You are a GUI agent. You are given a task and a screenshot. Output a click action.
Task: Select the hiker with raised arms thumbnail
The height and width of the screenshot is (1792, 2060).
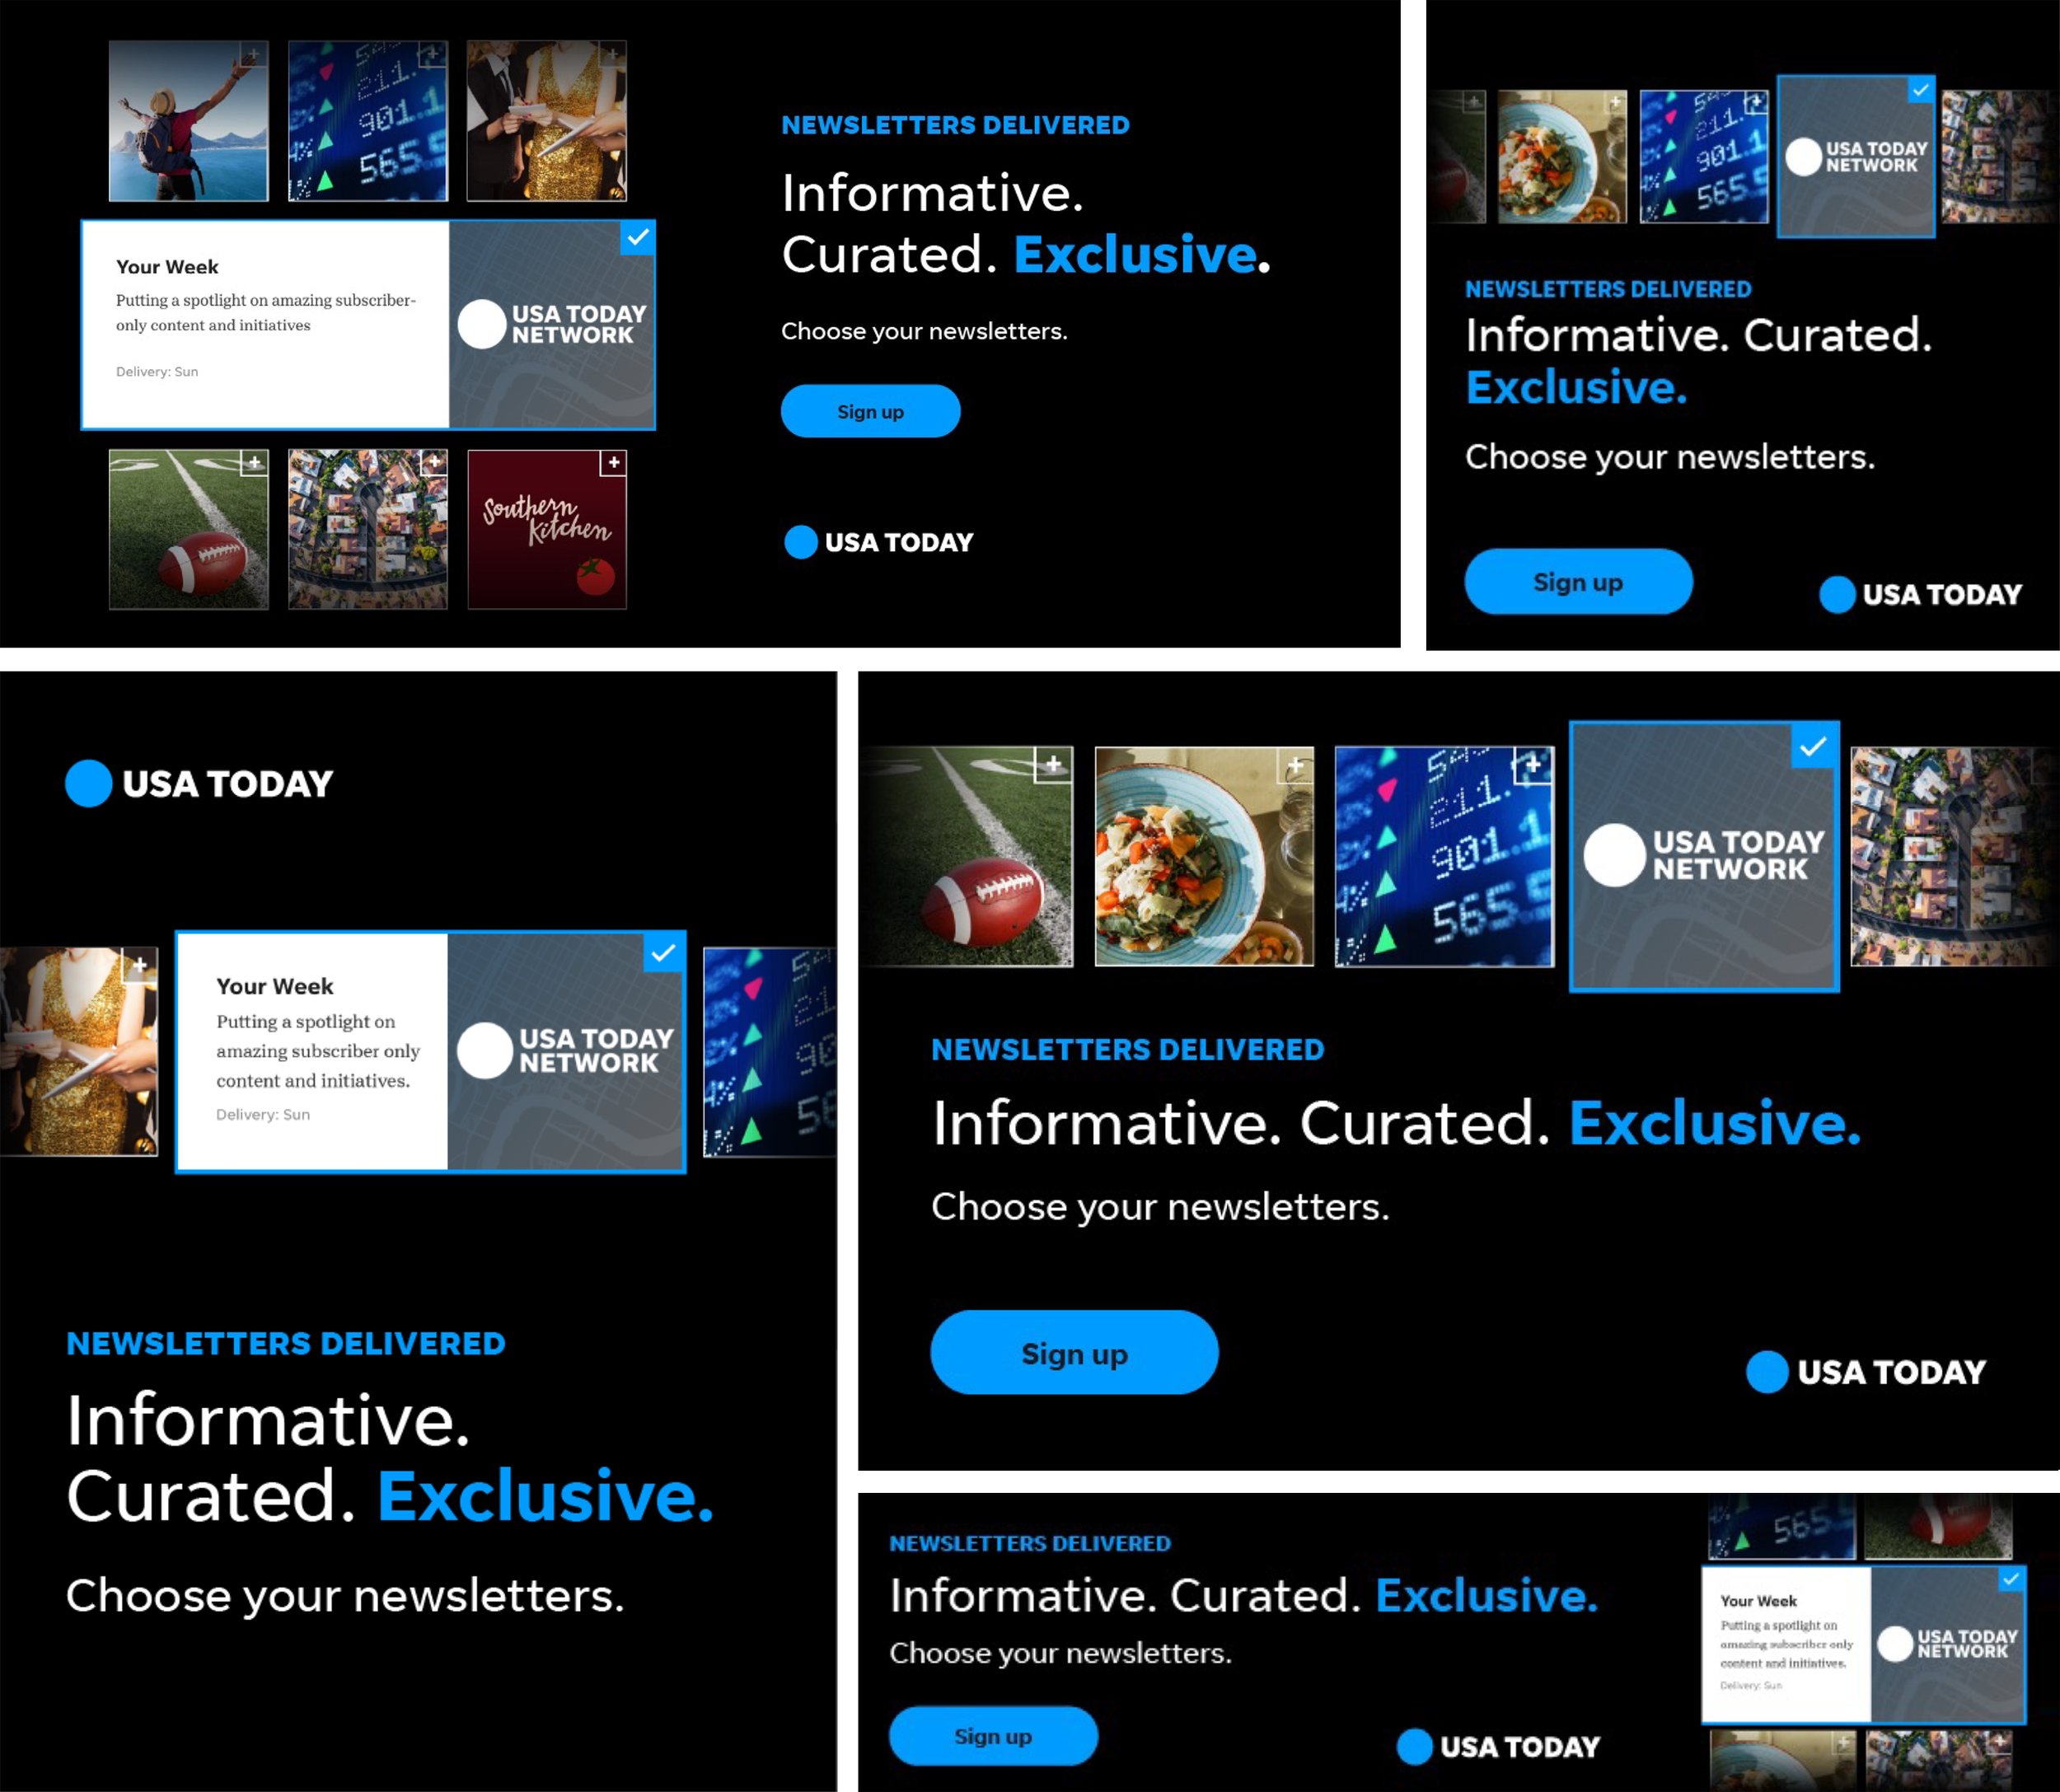(x=188, y=121)
